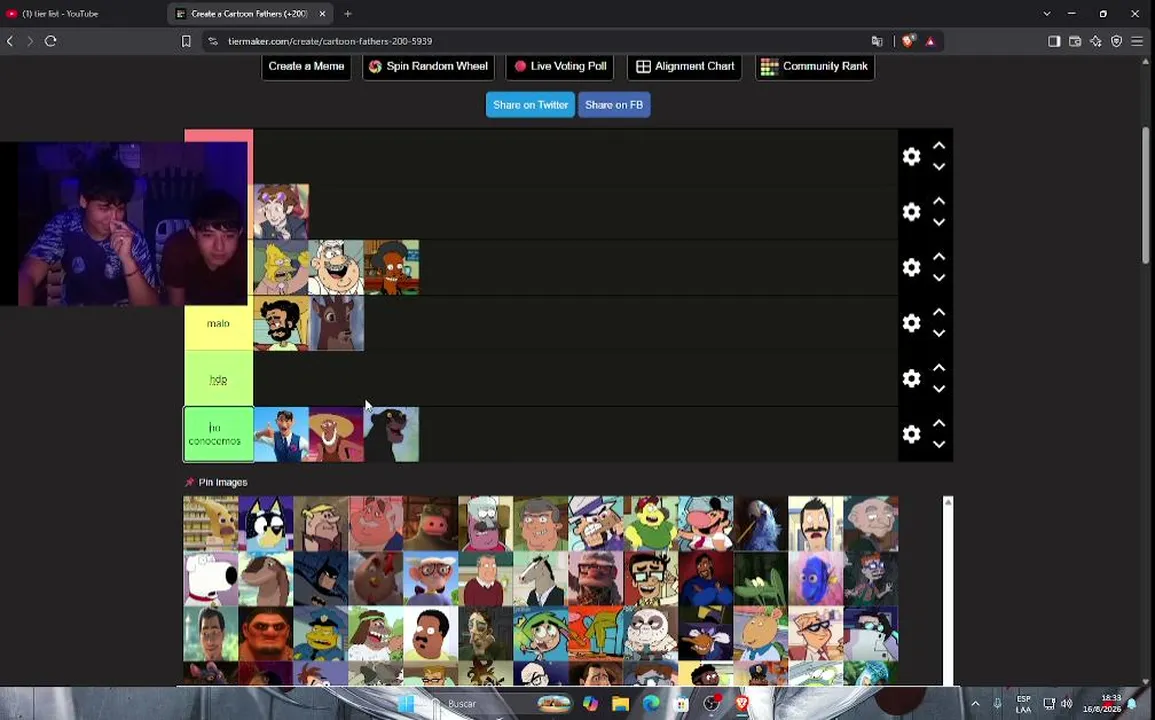Open Spin Random Wheel
1155x720 pixels.
pos(428,66)
